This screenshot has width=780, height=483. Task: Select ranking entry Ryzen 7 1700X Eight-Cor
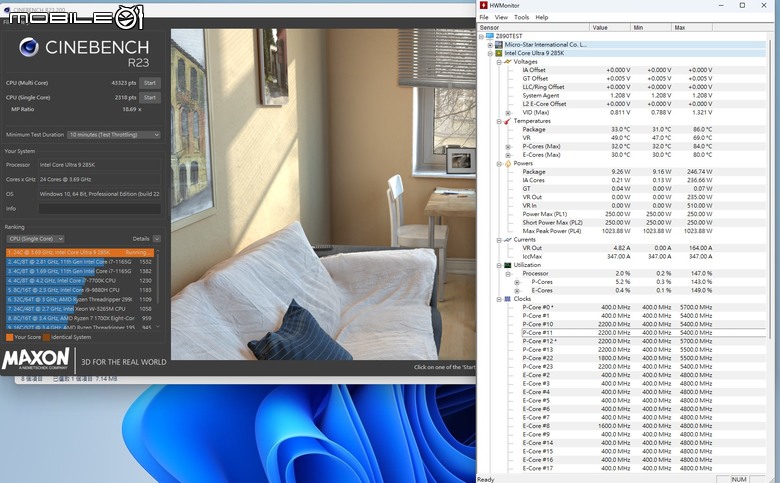click(80, 318)
